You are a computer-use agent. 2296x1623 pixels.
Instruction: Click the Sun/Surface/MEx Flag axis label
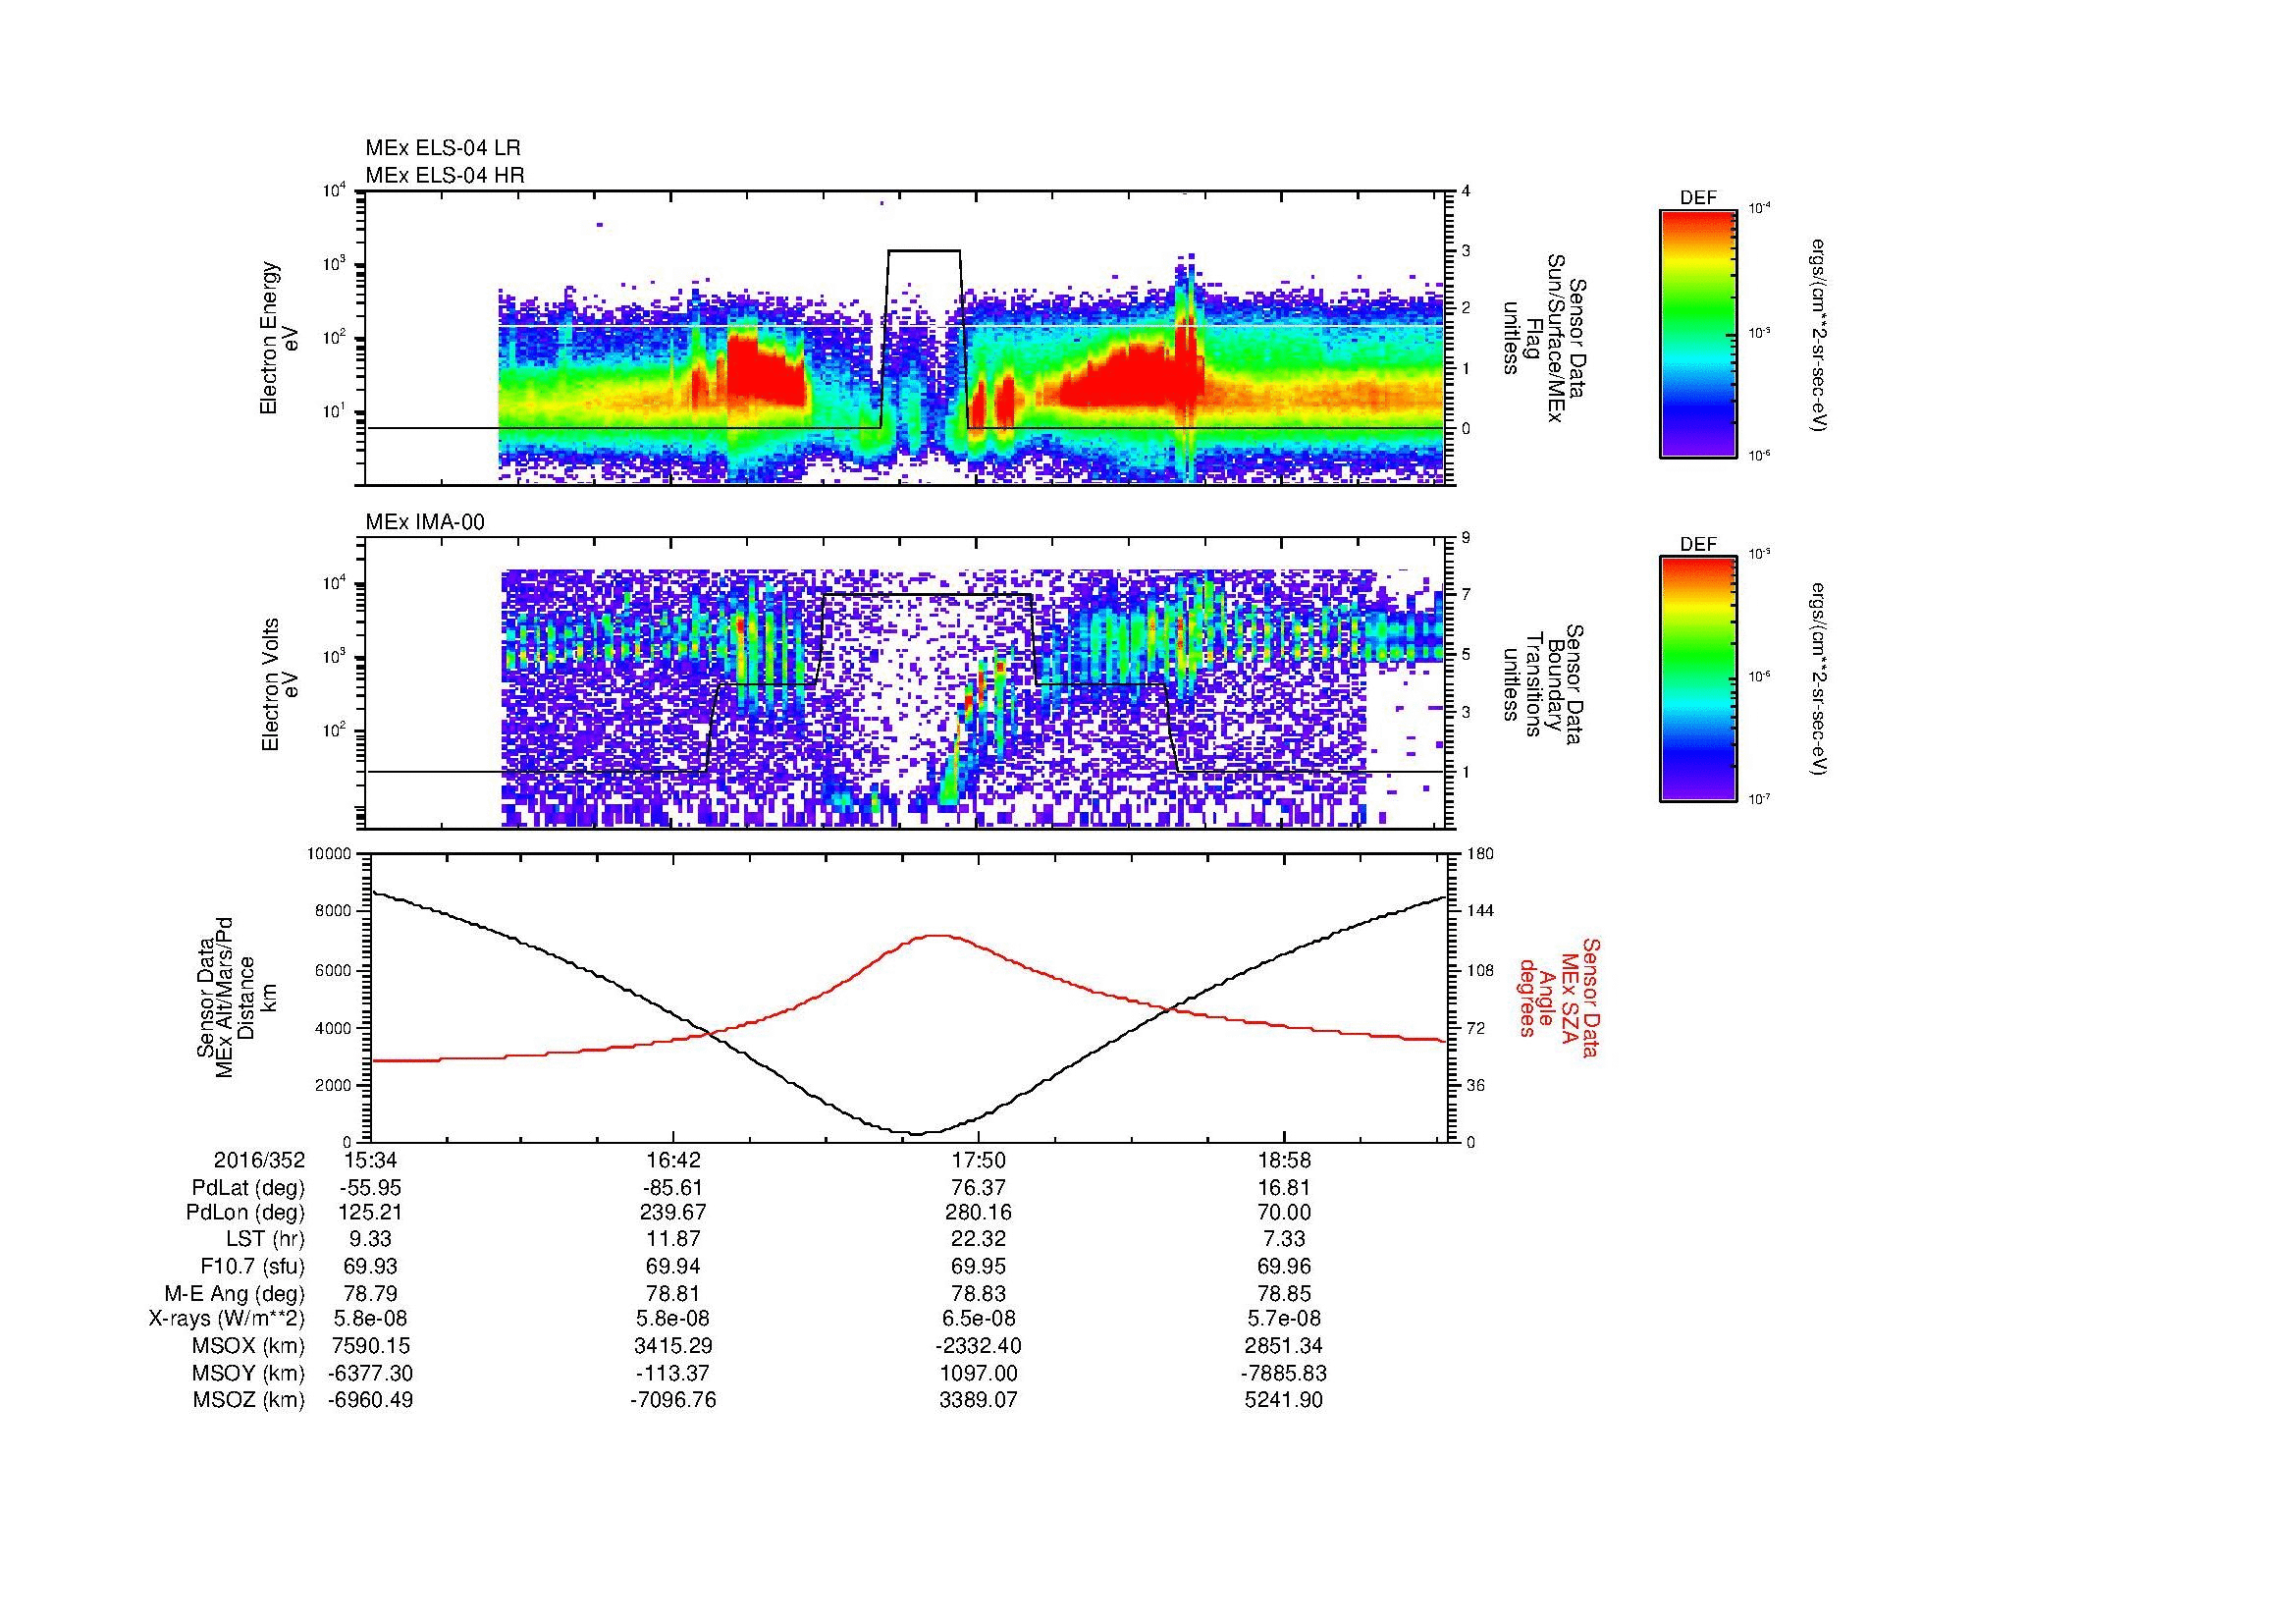[x=1544, y=338]
